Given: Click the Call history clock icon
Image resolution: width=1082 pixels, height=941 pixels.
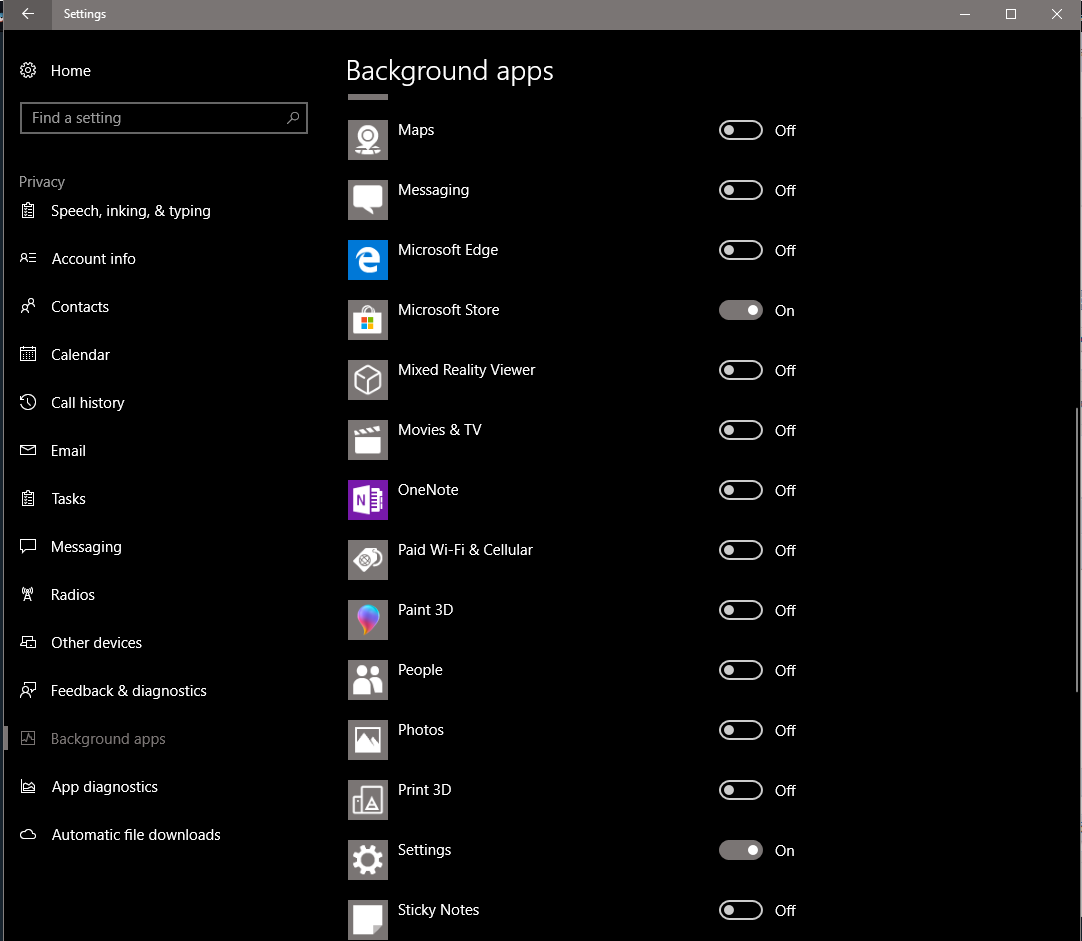Looking at the screenshot, I should [x=28, y=402].
